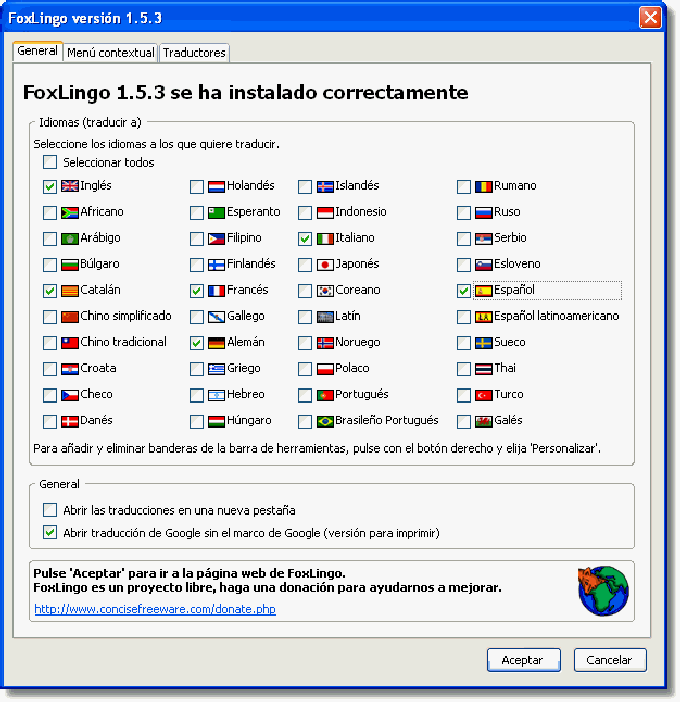Uncheck the Italiano language checkbox
Image resolution: width=680 pixels, height=702 pixels.
(x=305, y=239)
